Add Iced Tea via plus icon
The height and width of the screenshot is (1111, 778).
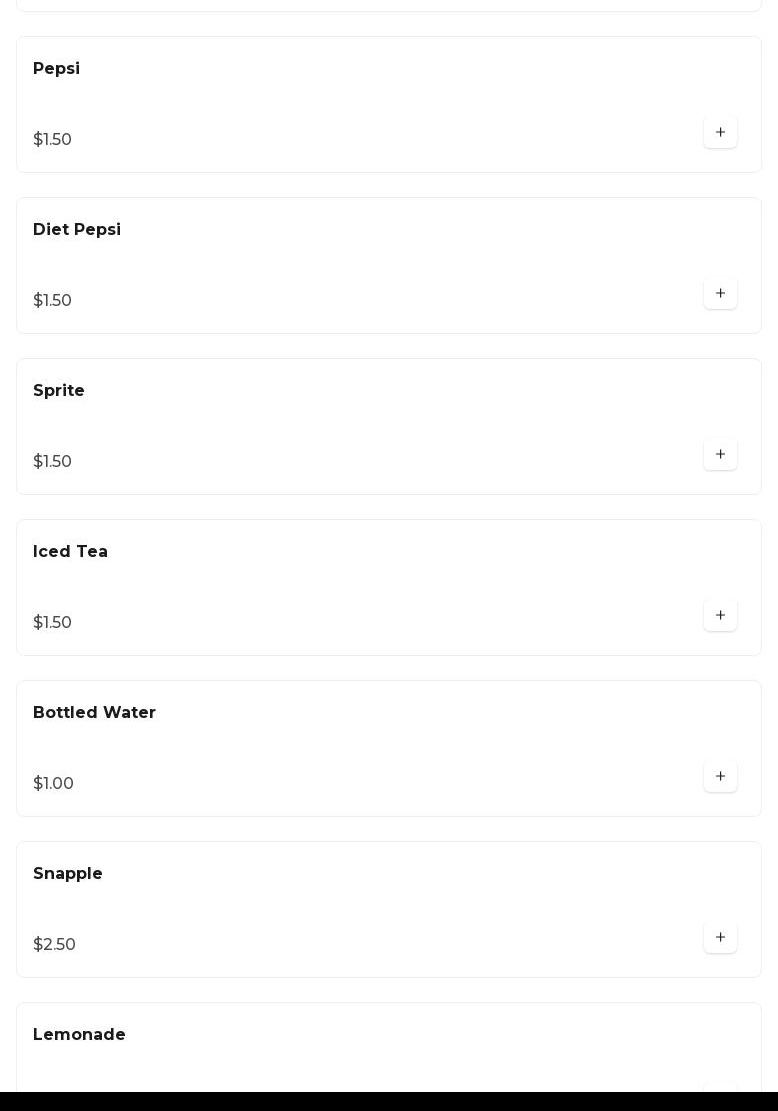pyautogui.click(x=720, y=615)
